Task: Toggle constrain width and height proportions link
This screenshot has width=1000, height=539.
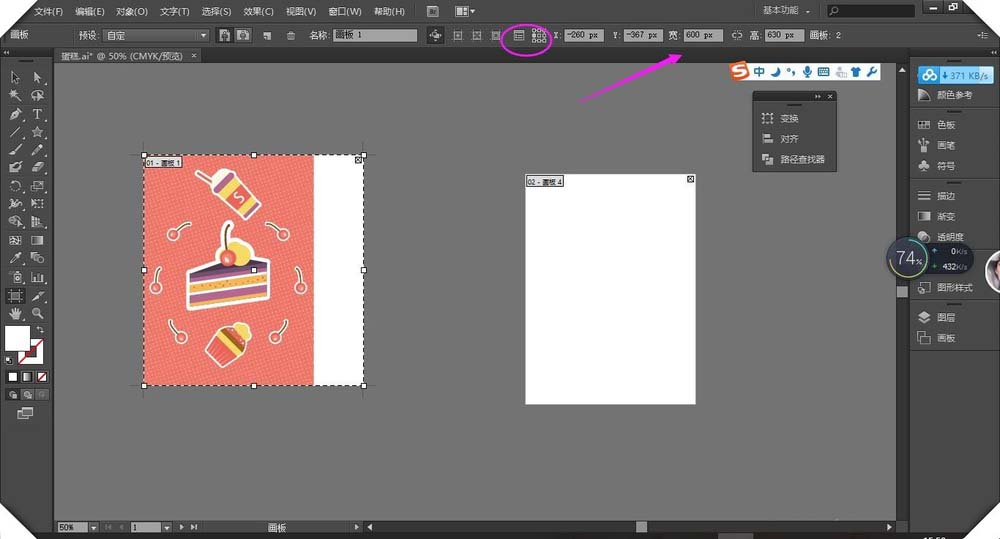Action: (737, 36)
